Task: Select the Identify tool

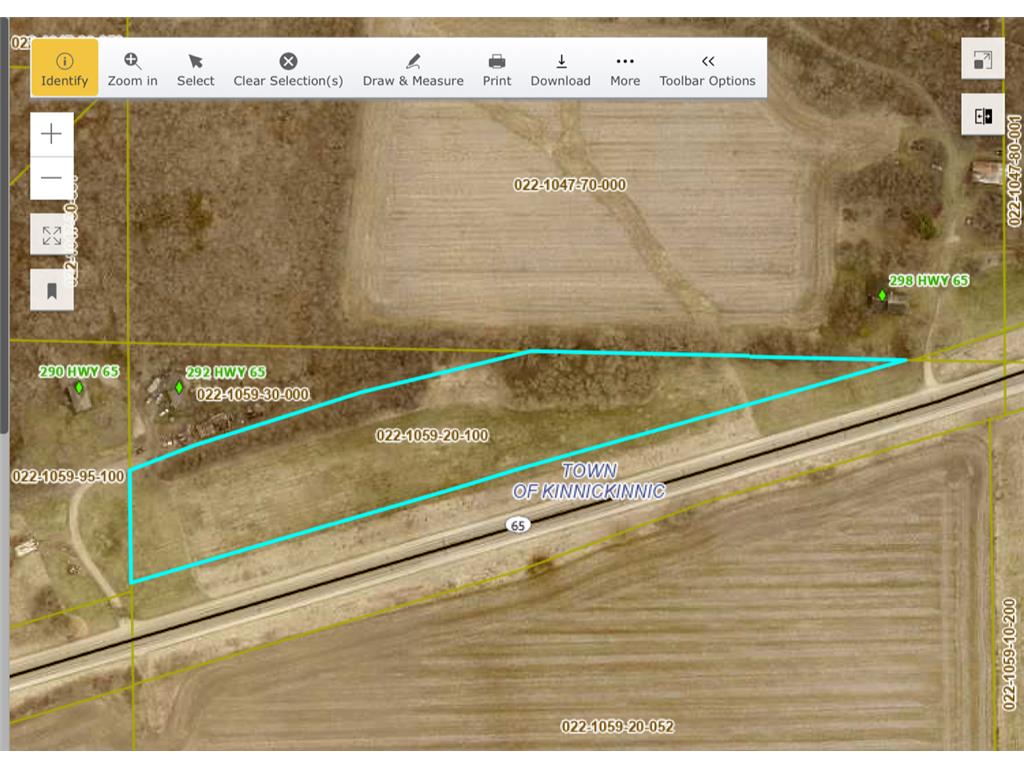Action: pyautogui.click(x=64, y=67)
